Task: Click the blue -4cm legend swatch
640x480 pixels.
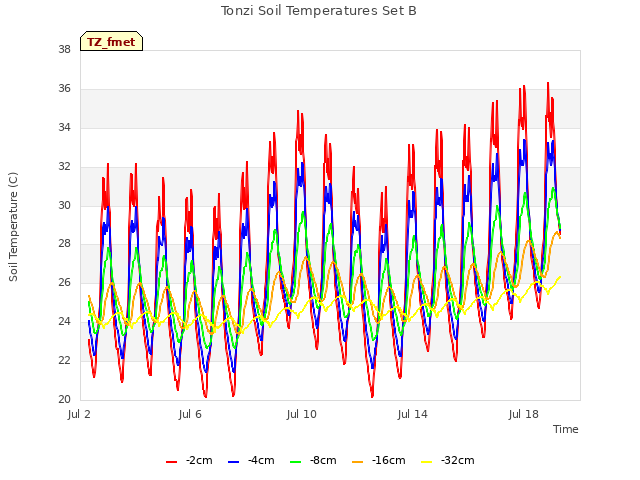Action: (x=233, y=461)
